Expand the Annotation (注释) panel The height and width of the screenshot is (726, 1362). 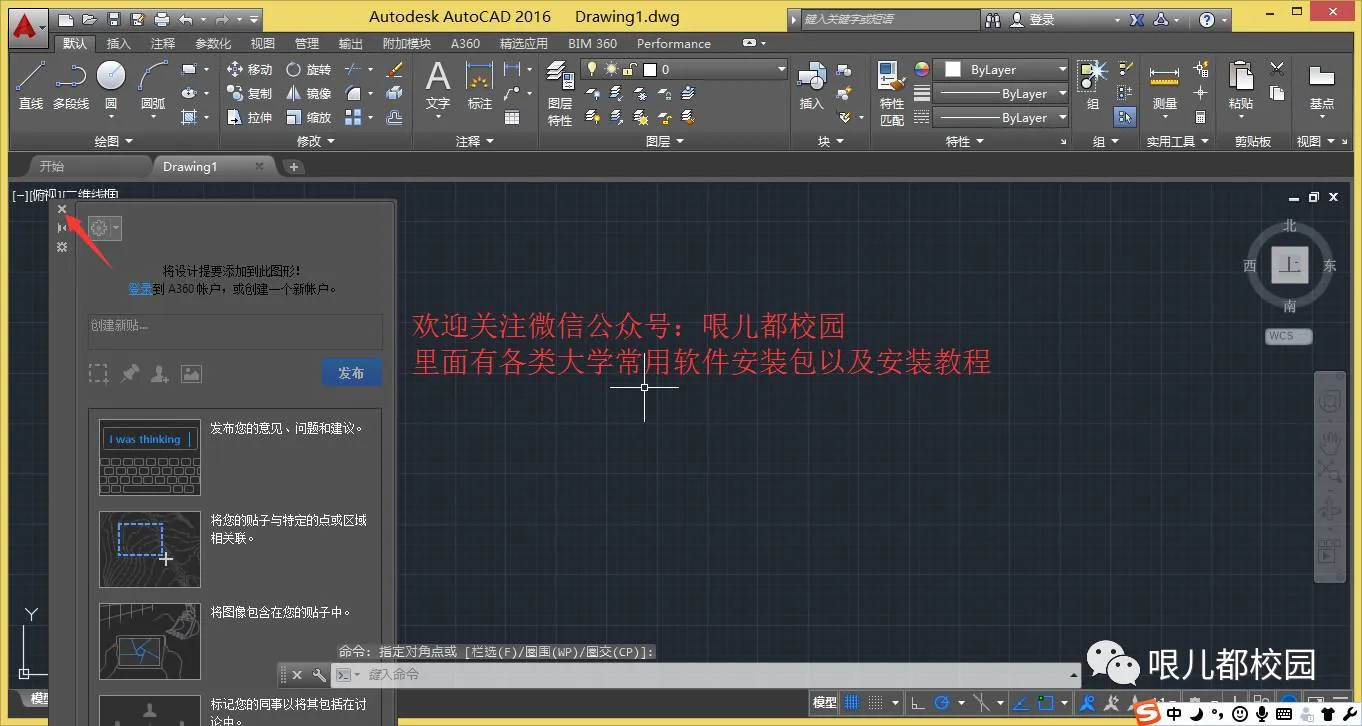click(x=475, y=142)
